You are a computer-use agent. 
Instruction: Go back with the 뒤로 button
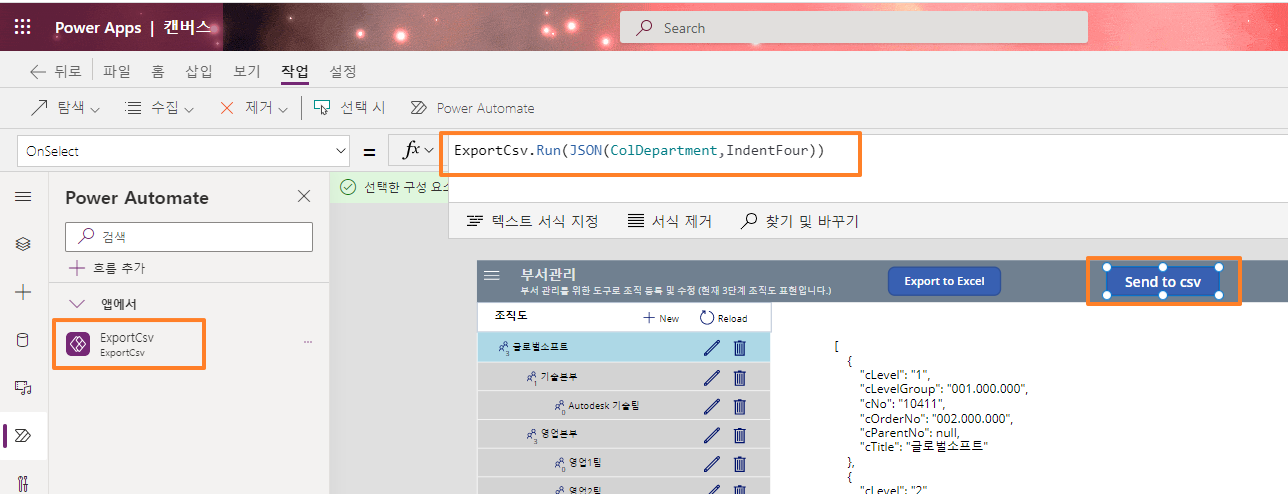click(56, 71)
